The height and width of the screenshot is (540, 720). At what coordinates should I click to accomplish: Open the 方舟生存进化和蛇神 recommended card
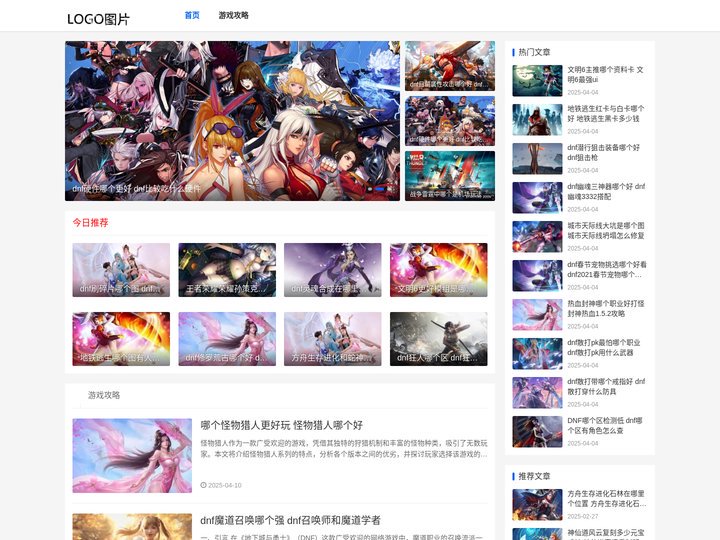333,339
